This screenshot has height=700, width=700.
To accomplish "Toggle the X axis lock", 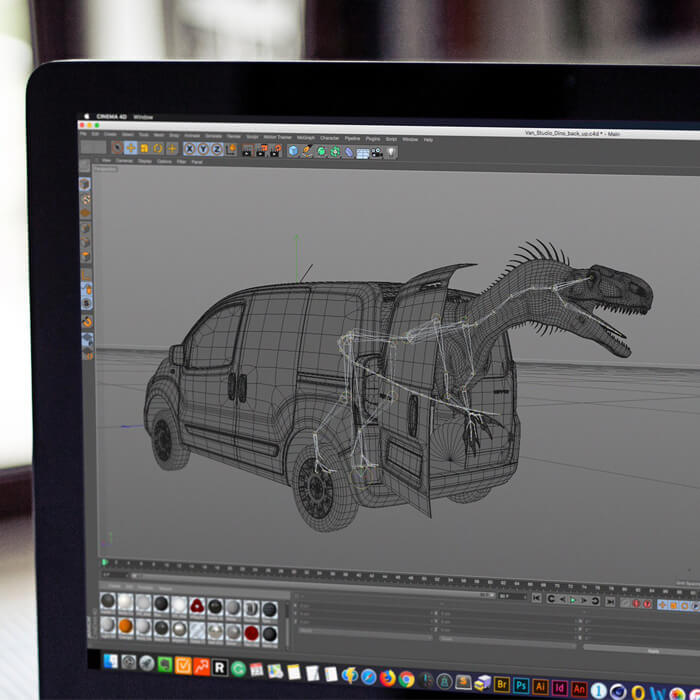I will [x=189, y=149].
